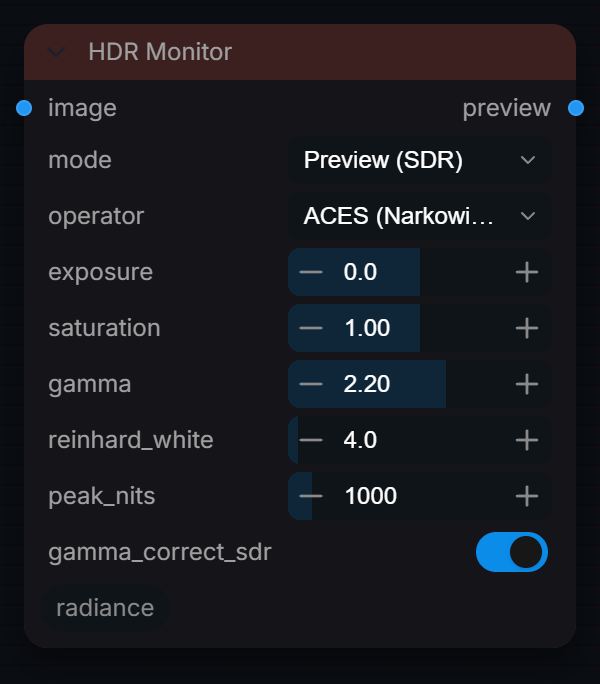
Task: Click the peak_nits 1000 value field
Action: 419,496
